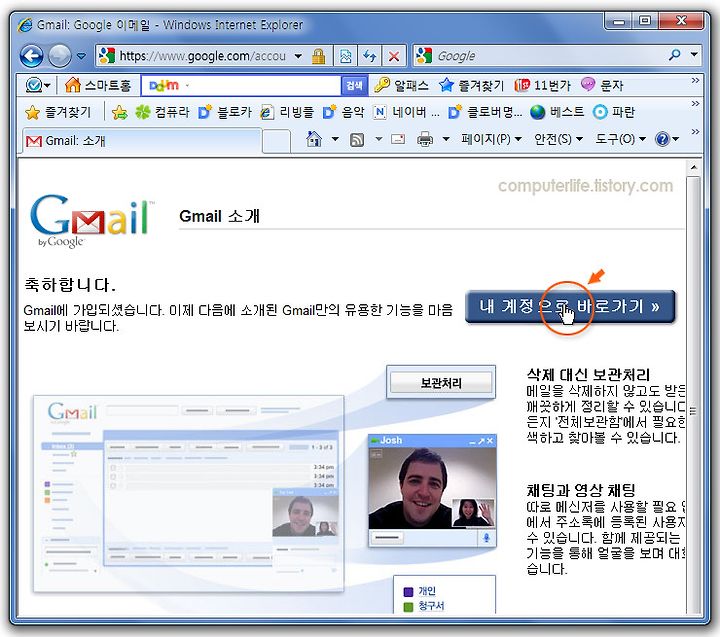This screenshot has width=720, height=637.
Task: Open the 블로카 bookmark
Action: click(x=225, y=112)
